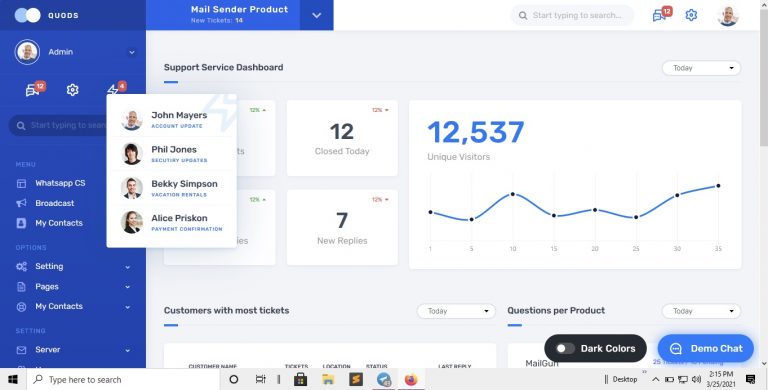Open File Explorer taskbar icon

pyautogui.click(x=328, y=379)
